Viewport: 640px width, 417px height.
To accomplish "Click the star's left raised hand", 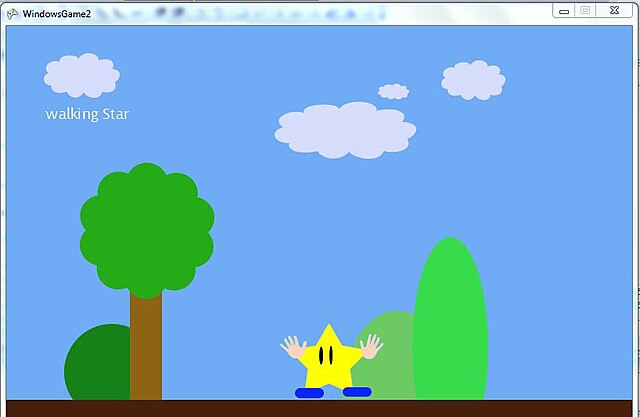I will (x=293, y=347).
